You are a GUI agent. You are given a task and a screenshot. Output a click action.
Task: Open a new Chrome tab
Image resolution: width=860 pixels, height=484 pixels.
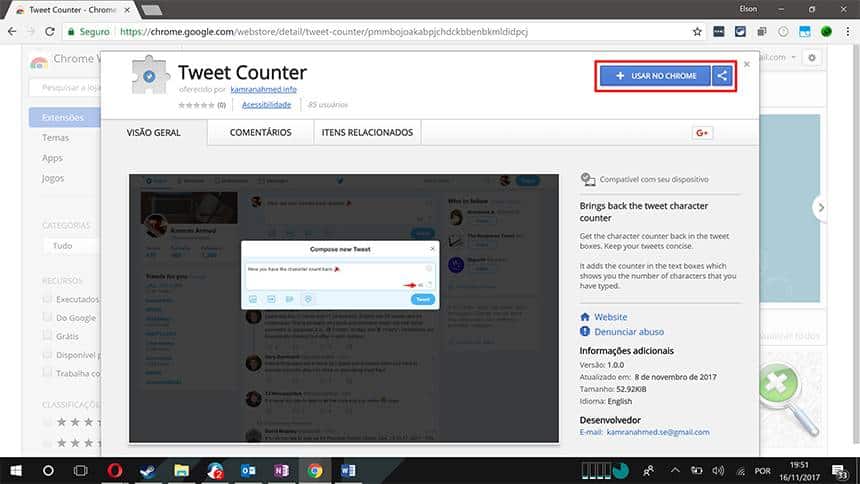click(151, 10)
